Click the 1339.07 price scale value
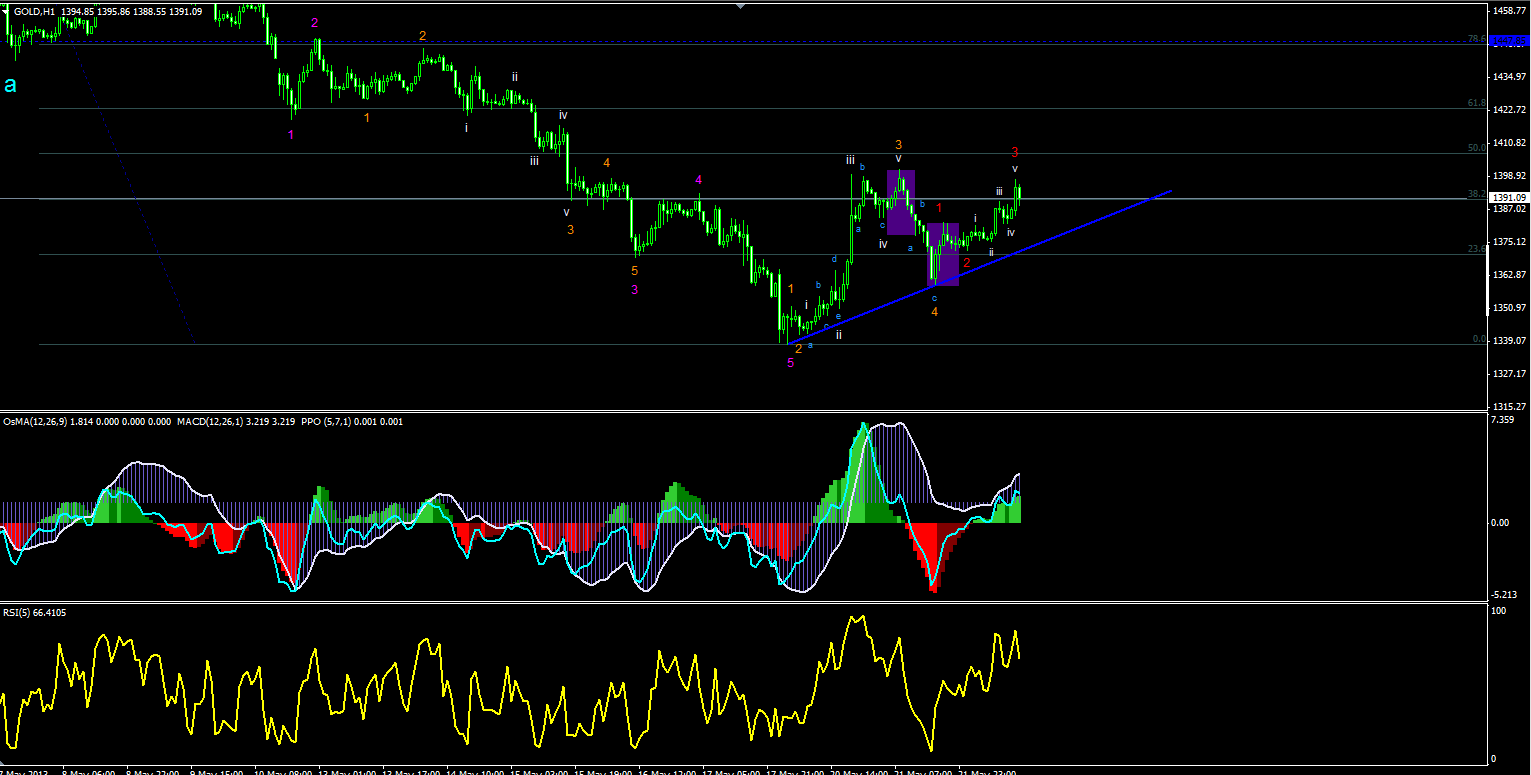The width and height of the screenshot is (1531, 775). 1509,341
